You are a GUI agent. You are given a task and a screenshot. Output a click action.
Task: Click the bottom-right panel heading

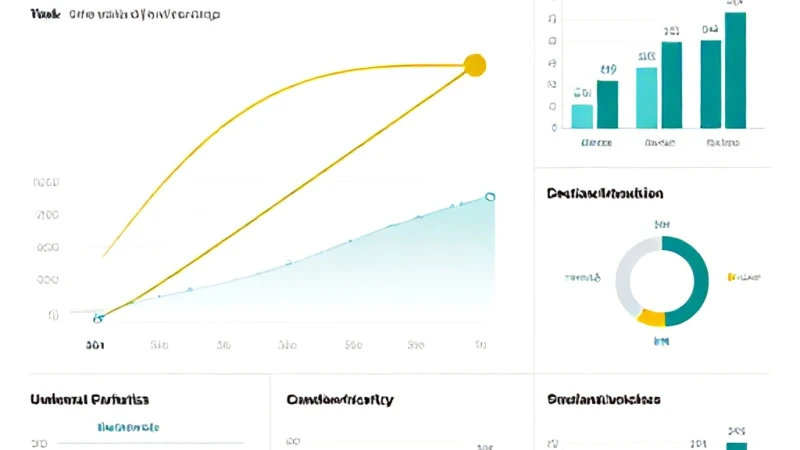[604, 399]
